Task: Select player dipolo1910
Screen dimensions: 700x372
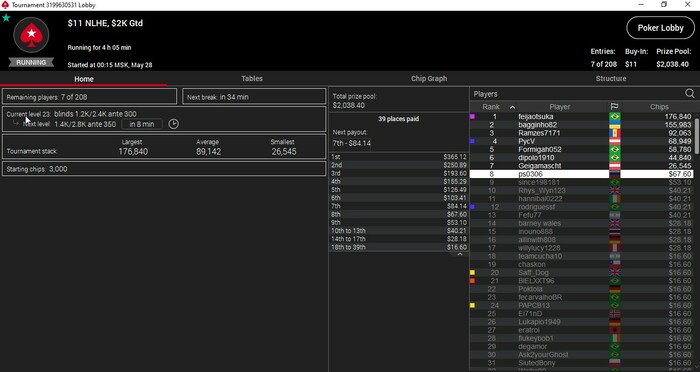Action: point(582,158)
